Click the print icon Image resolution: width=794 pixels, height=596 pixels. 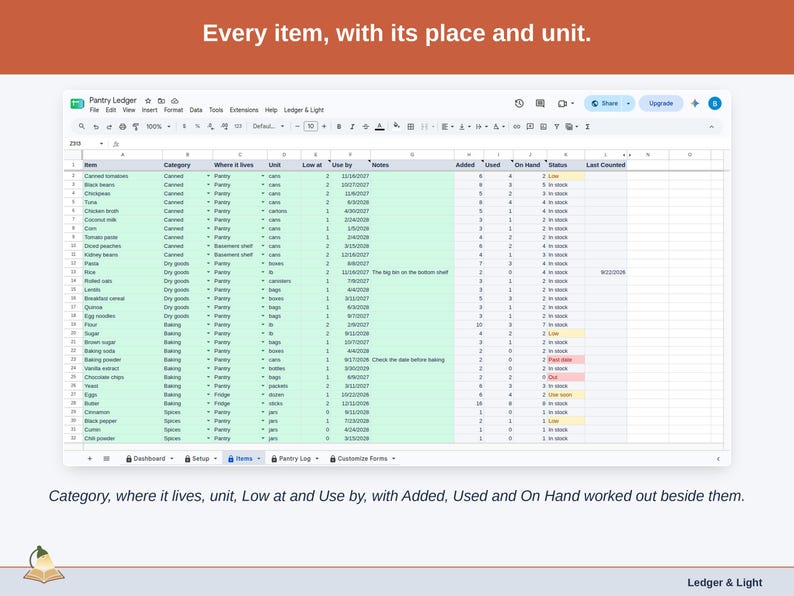pos(123,127)
